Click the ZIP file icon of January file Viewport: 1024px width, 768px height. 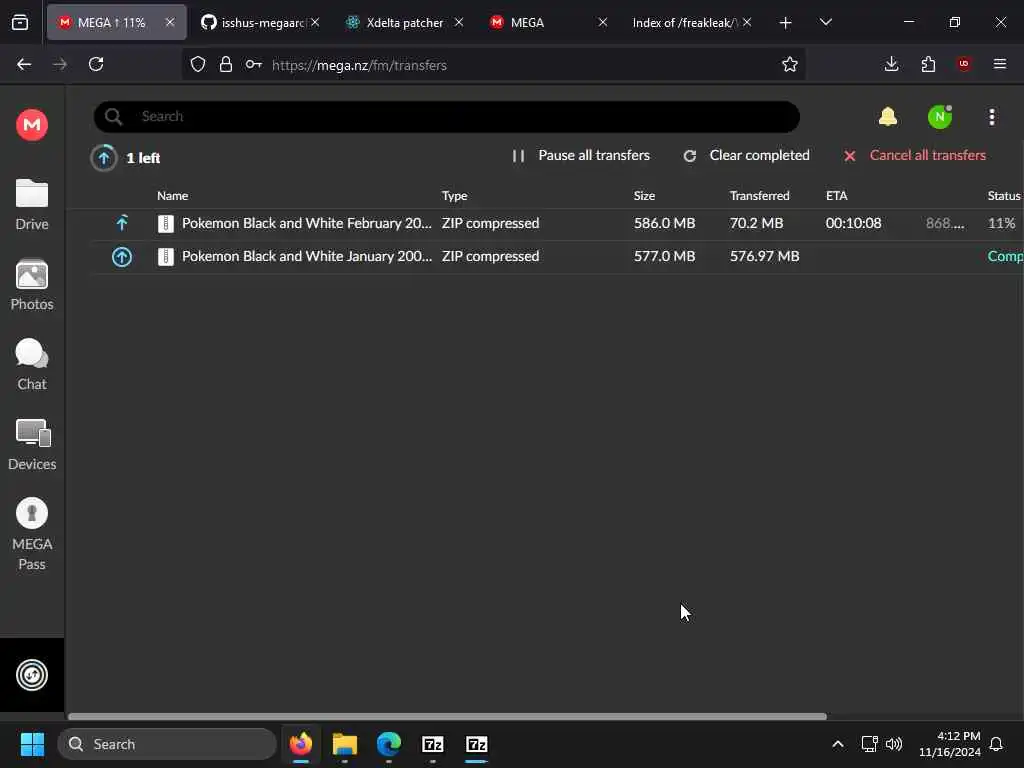(x=166, y=257)
